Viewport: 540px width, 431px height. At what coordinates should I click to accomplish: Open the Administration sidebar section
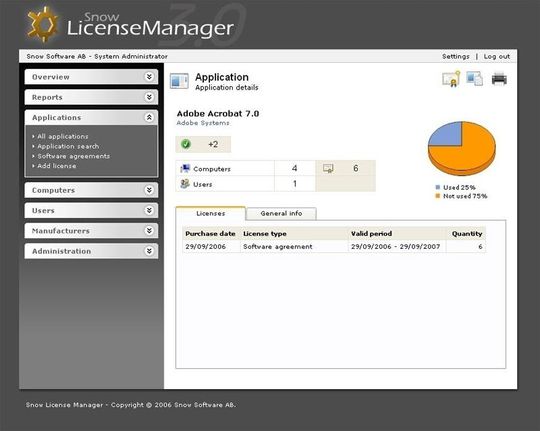pyautogui.click(x=91, y=251)
